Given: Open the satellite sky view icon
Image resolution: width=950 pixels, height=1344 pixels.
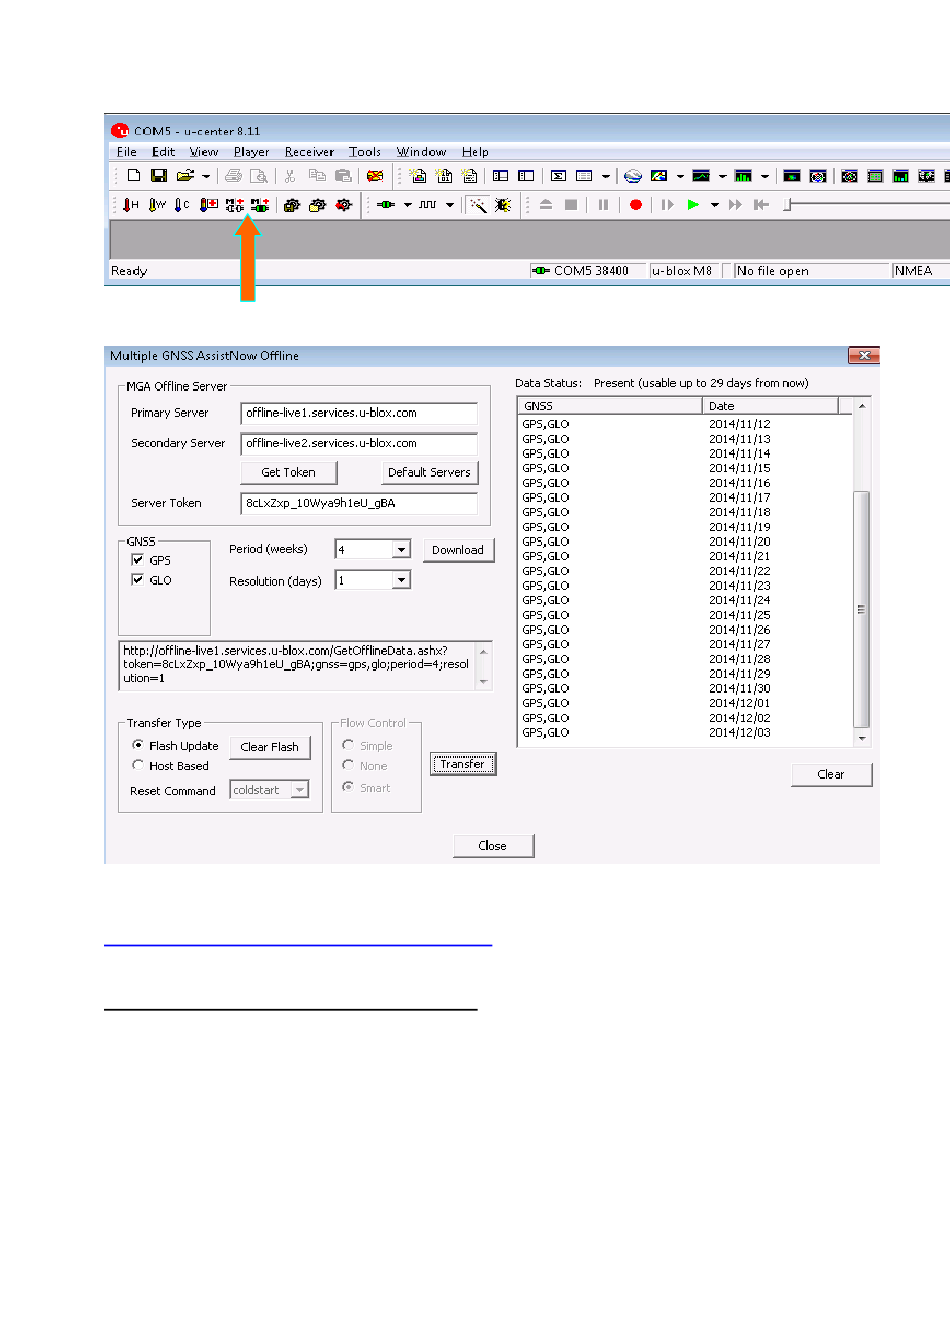Looking at the screenshot, I should (818, 176).
